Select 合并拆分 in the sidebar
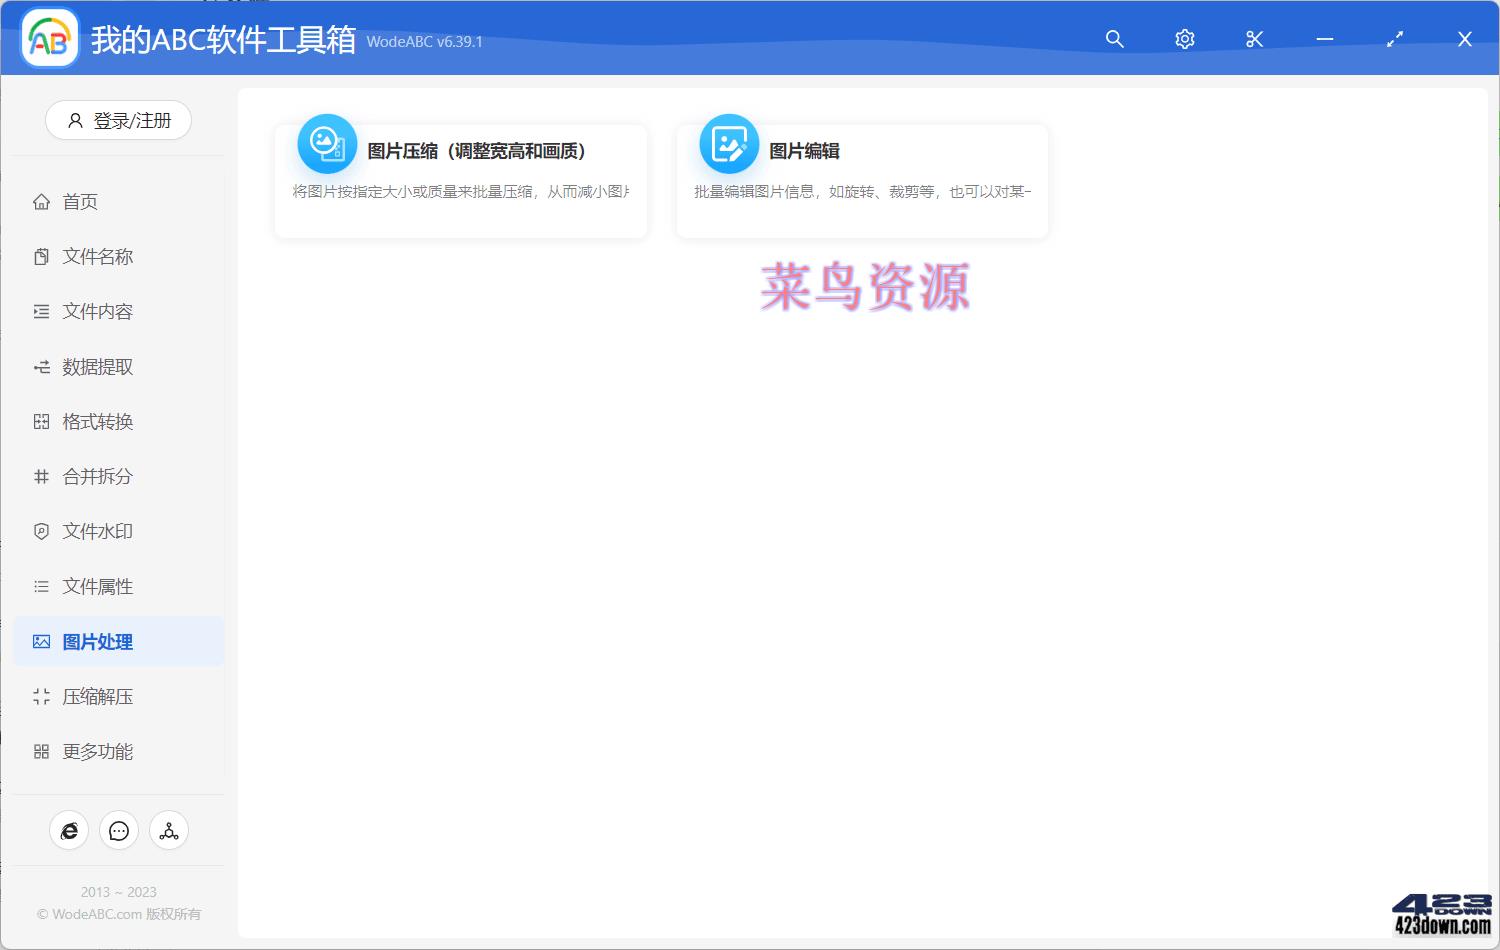The image size is (1500, 950). click(x=97, y=476)
